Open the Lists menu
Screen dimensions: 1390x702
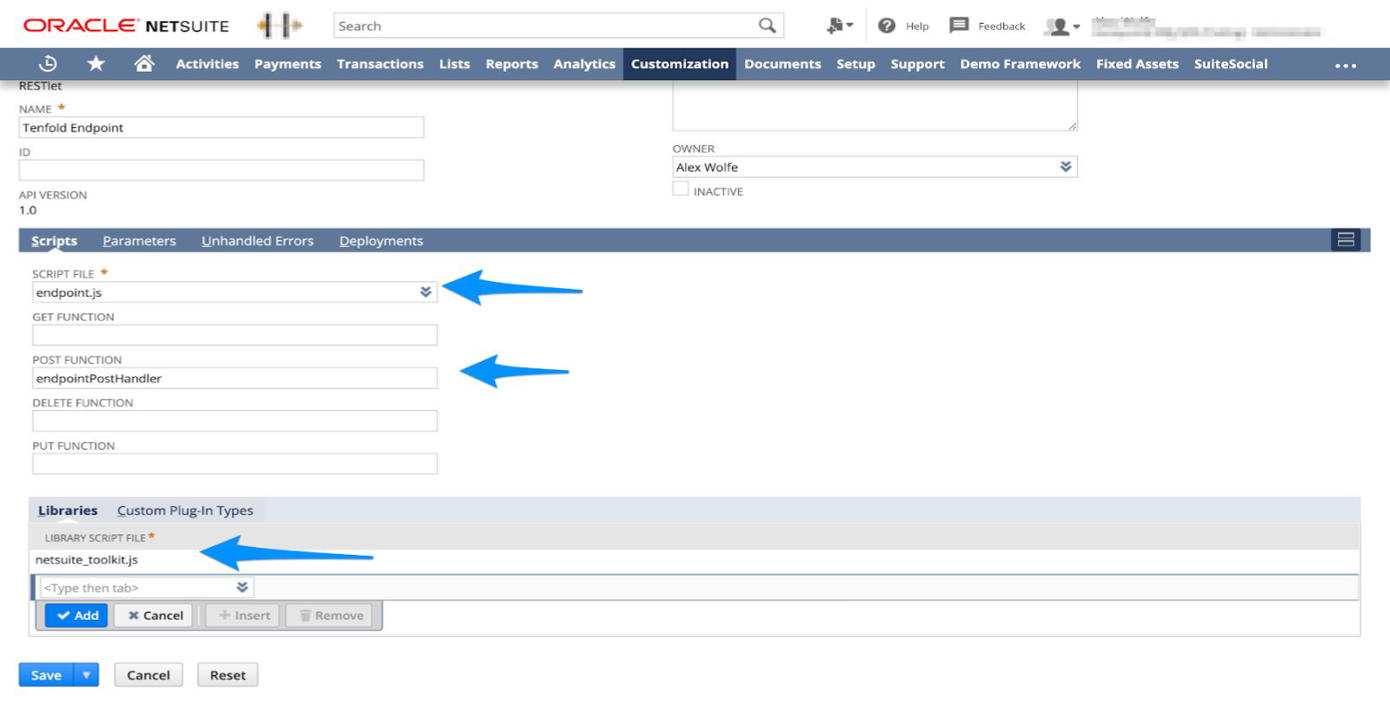coord(454,63)
